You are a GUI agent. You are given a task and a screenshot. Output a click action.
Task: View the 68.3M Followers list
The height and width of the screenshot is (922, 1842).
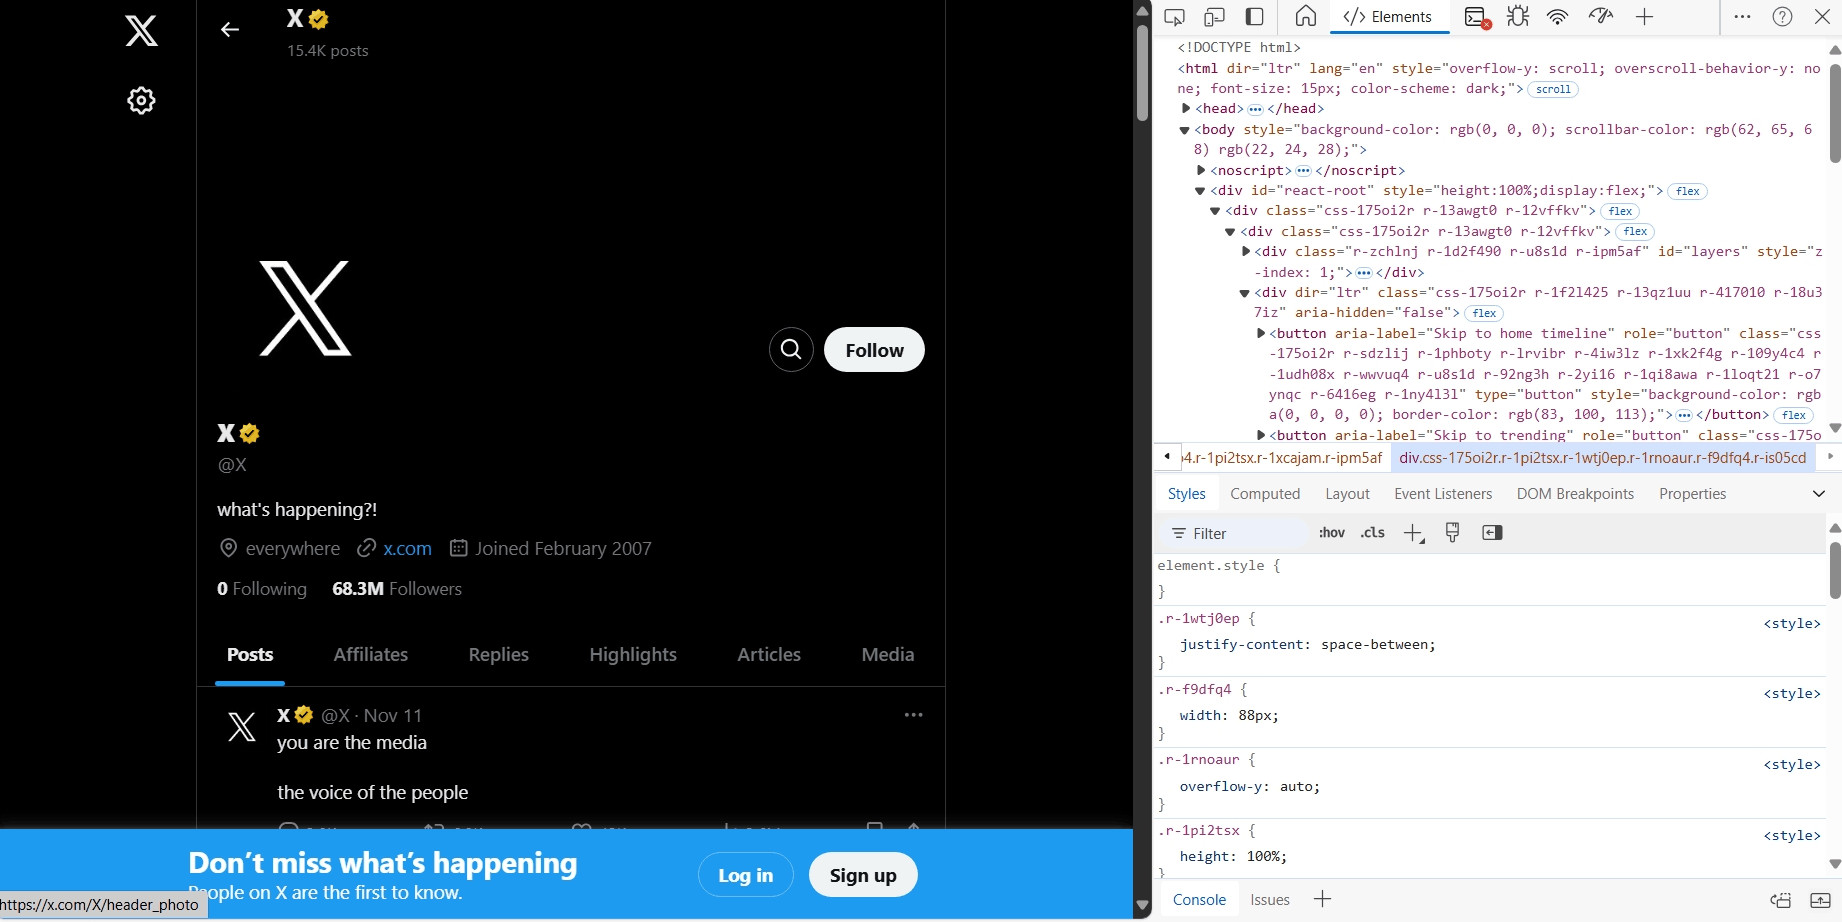point(397,589)
